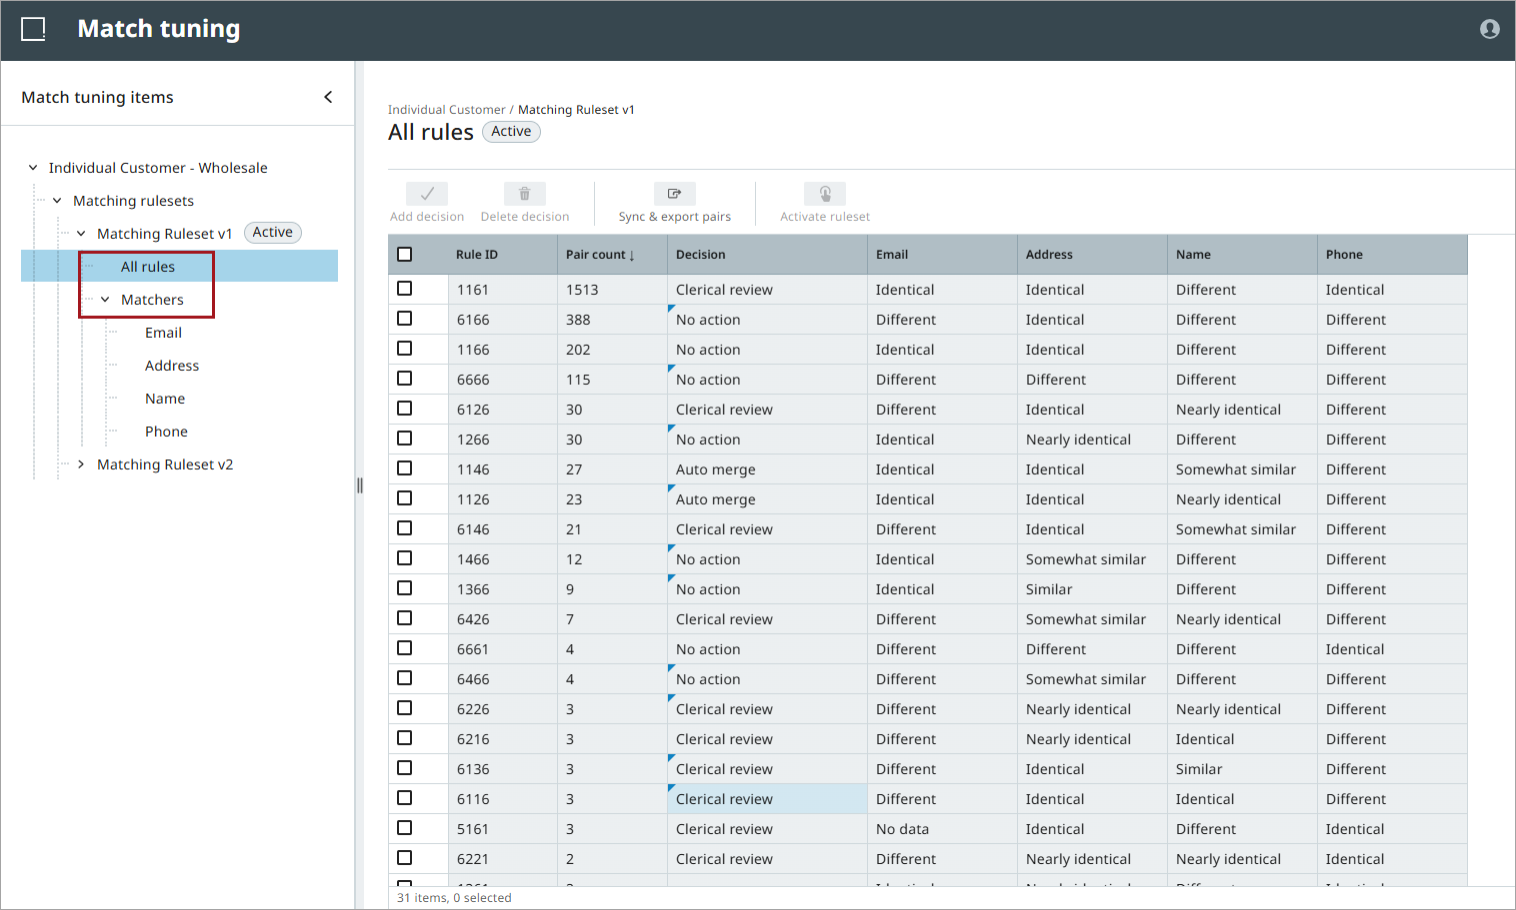Click the '31 items, 0 selected' status text
This screenshot has width=1516, height=910.
pyautogui.click(x=454, y=898)
